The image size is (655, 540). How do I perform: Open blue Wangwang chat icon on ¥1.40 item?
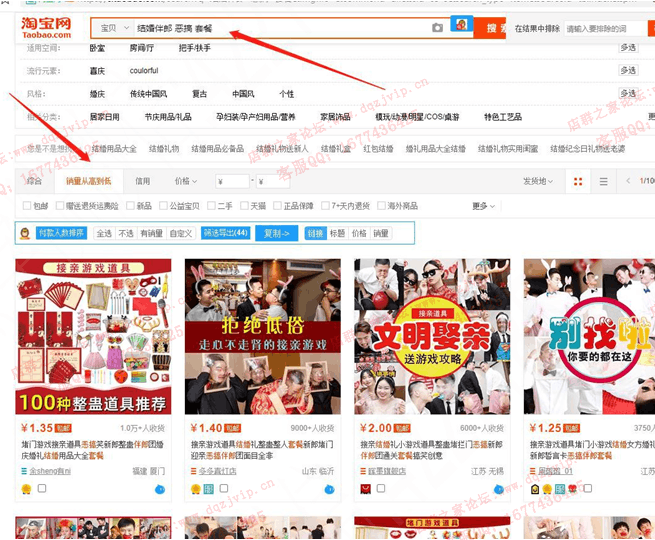point(329,489)
